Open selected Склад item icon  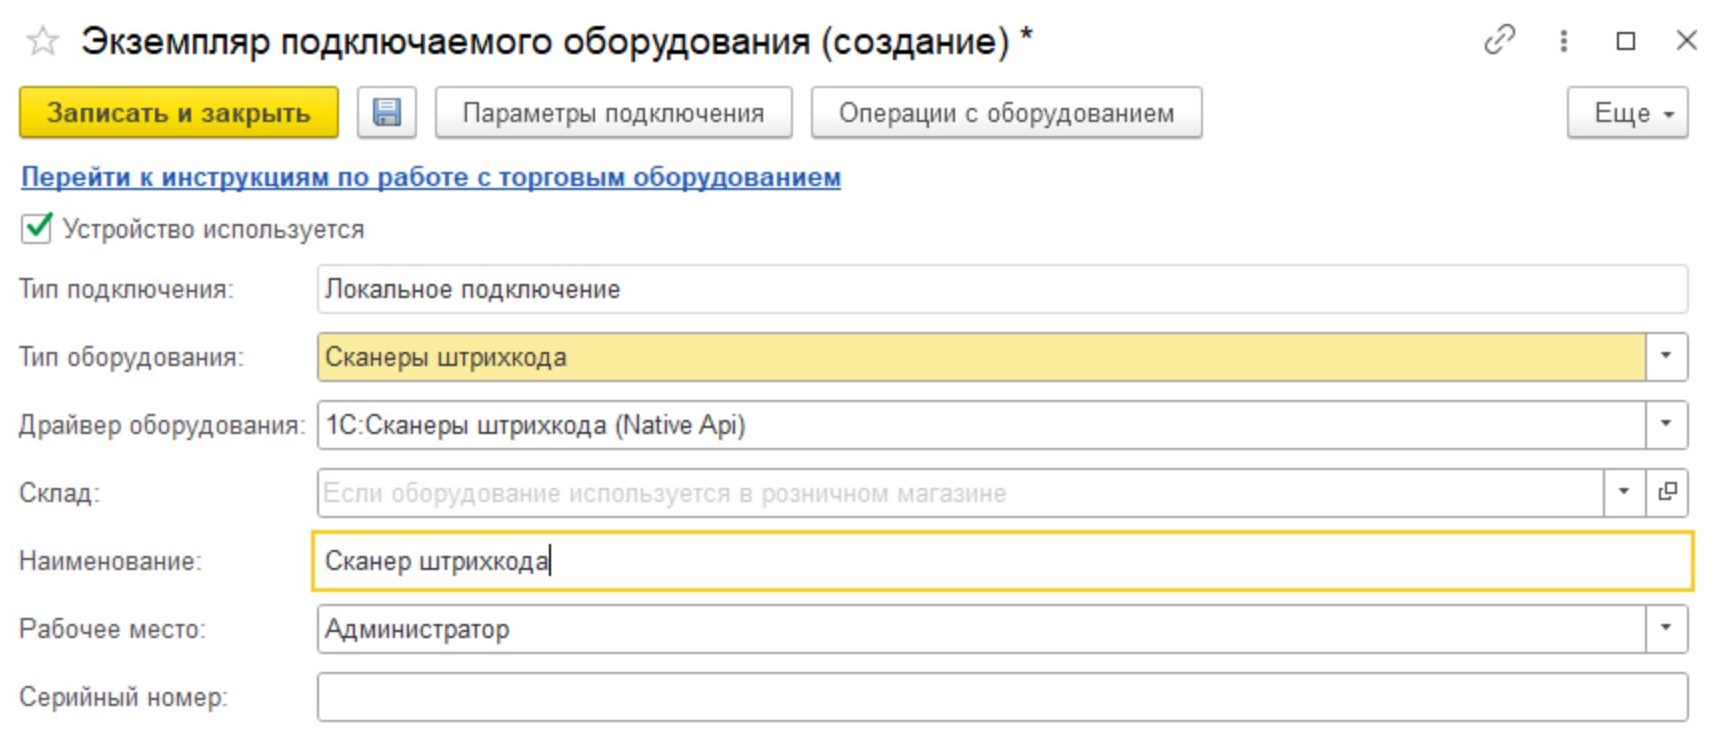pyautogui.click(x=1667, y=492)
